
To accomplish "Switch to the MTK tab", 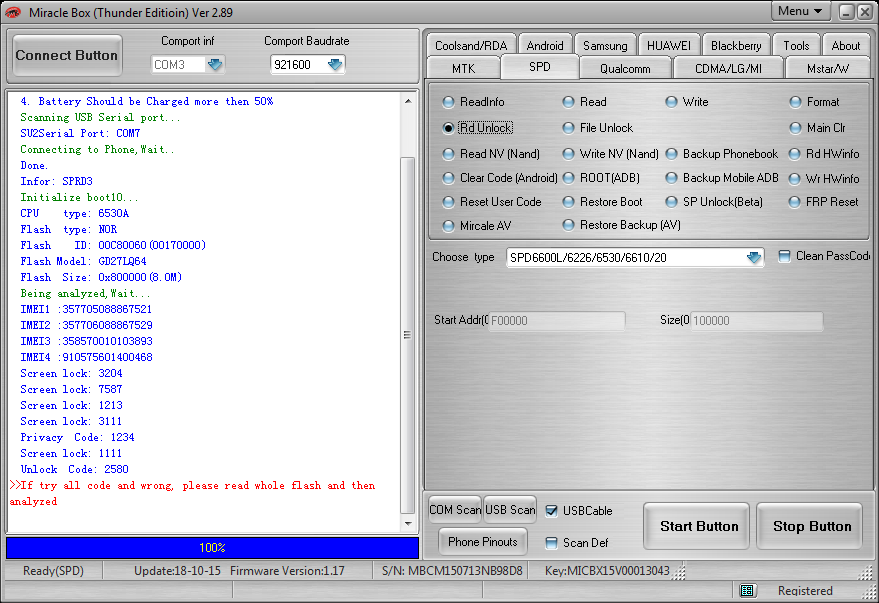I will click(x=464, y=68).
